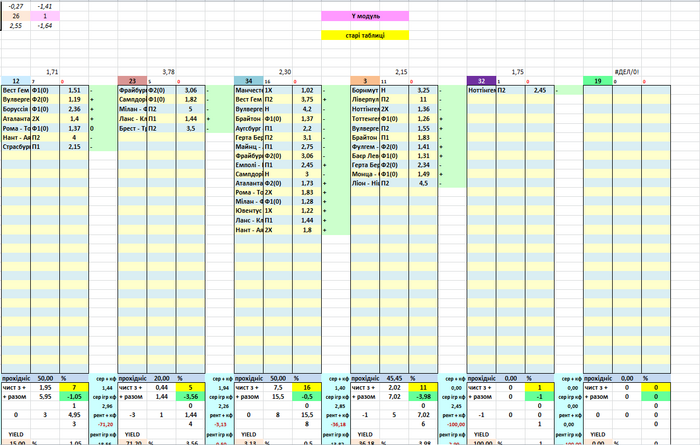Select the red header cell '23'

pos(132,81)
